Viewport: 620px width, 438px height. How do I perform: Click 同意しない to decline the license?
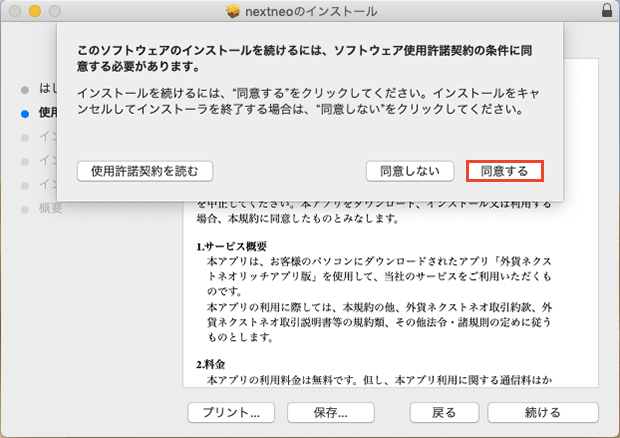click(x=410, y=171)
